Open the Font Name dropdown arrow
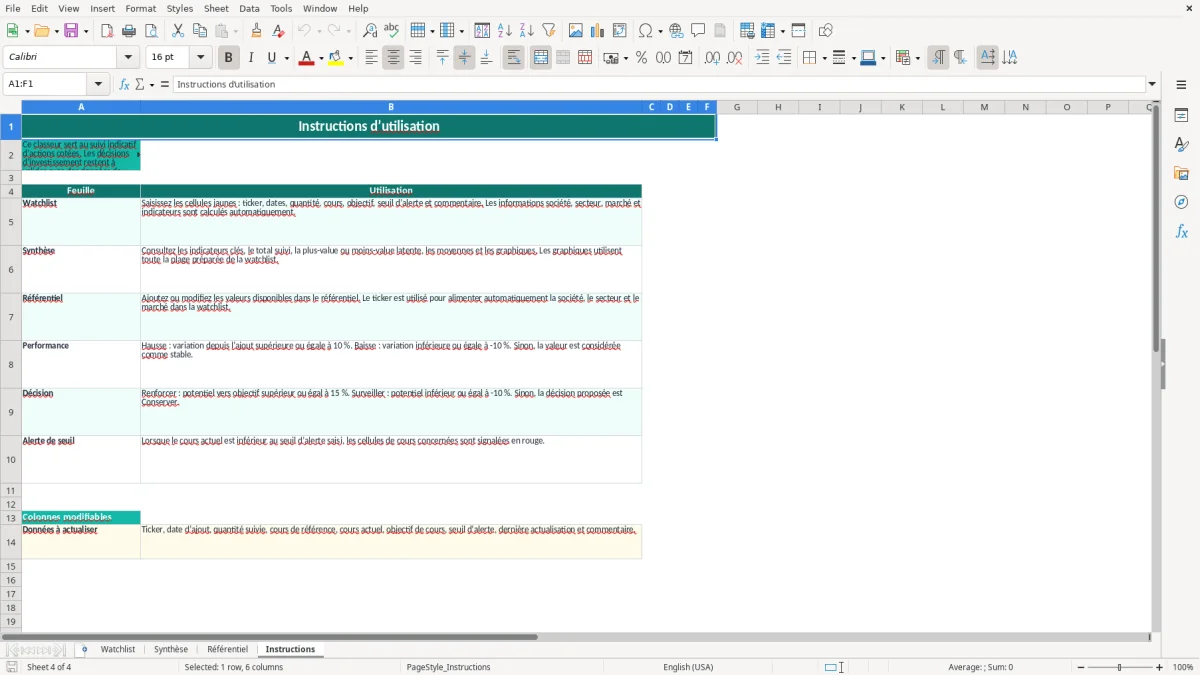Screen dimensions: 1200x675 [x=128, y=58]
